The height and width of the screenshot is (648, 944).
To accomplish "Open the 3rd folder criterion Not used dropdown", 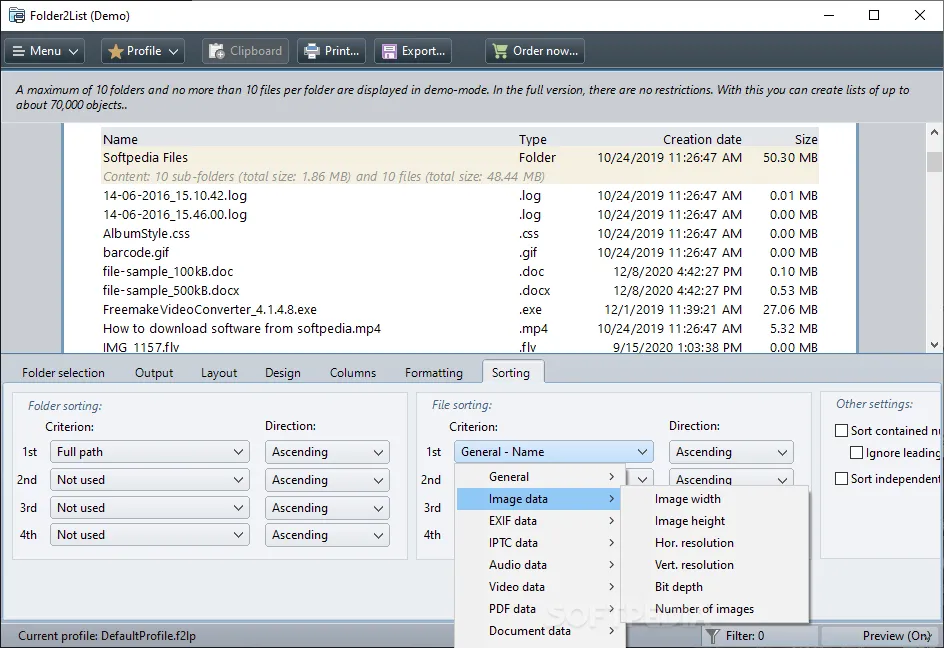I will point(150,508).
